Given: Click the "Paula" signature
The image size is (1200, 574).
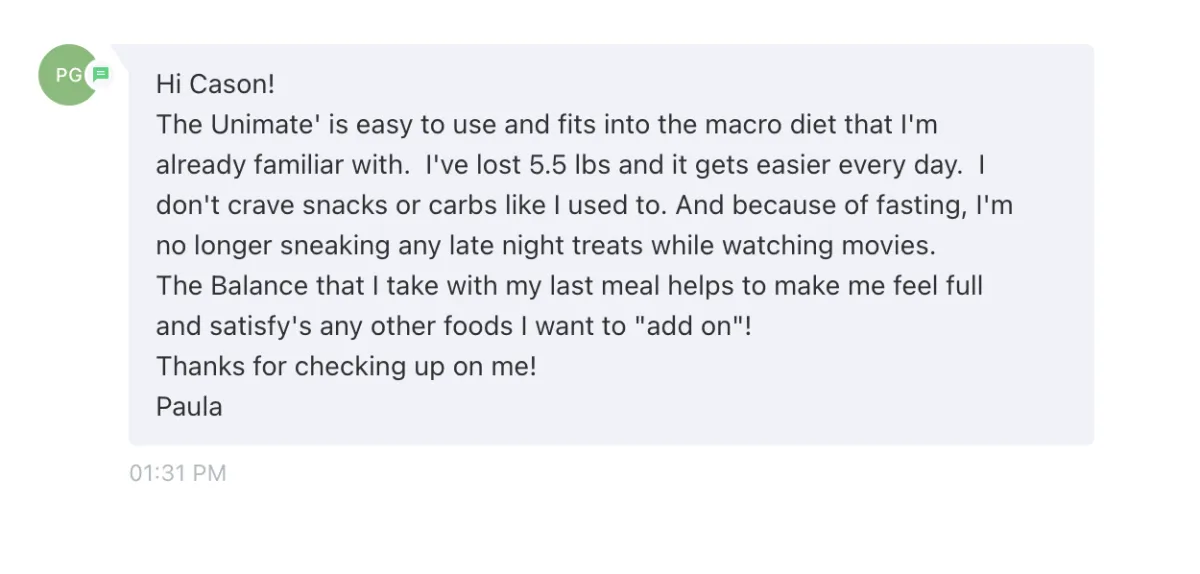Looking at the screenshot, I should [x=189, y=406].
